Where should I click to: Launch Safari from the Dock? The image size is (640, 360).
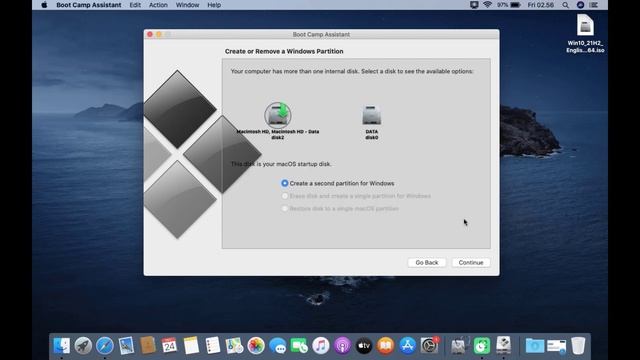105,346
